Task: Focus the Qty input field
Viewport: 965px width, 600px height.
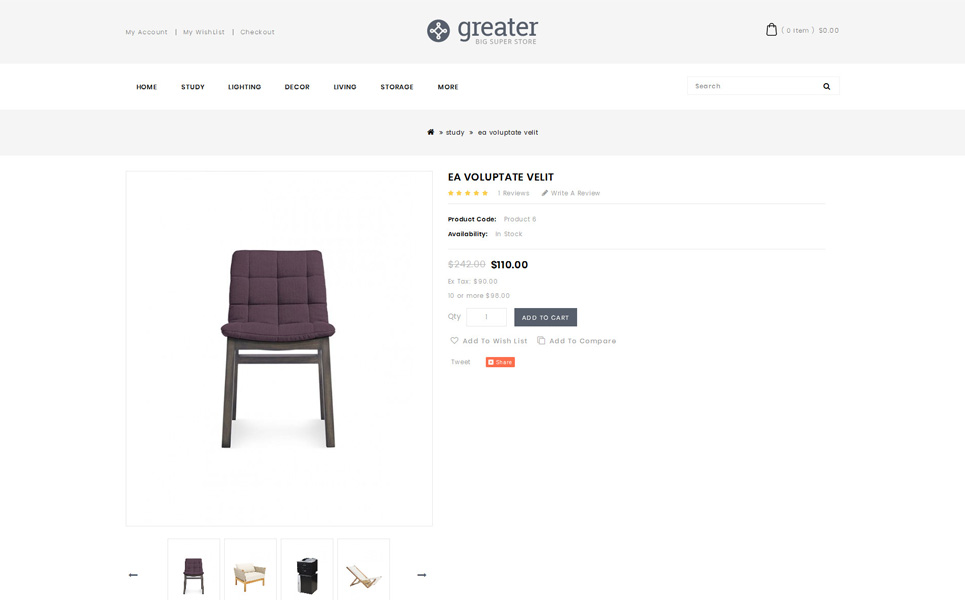Action: click(x=486, y=318)
